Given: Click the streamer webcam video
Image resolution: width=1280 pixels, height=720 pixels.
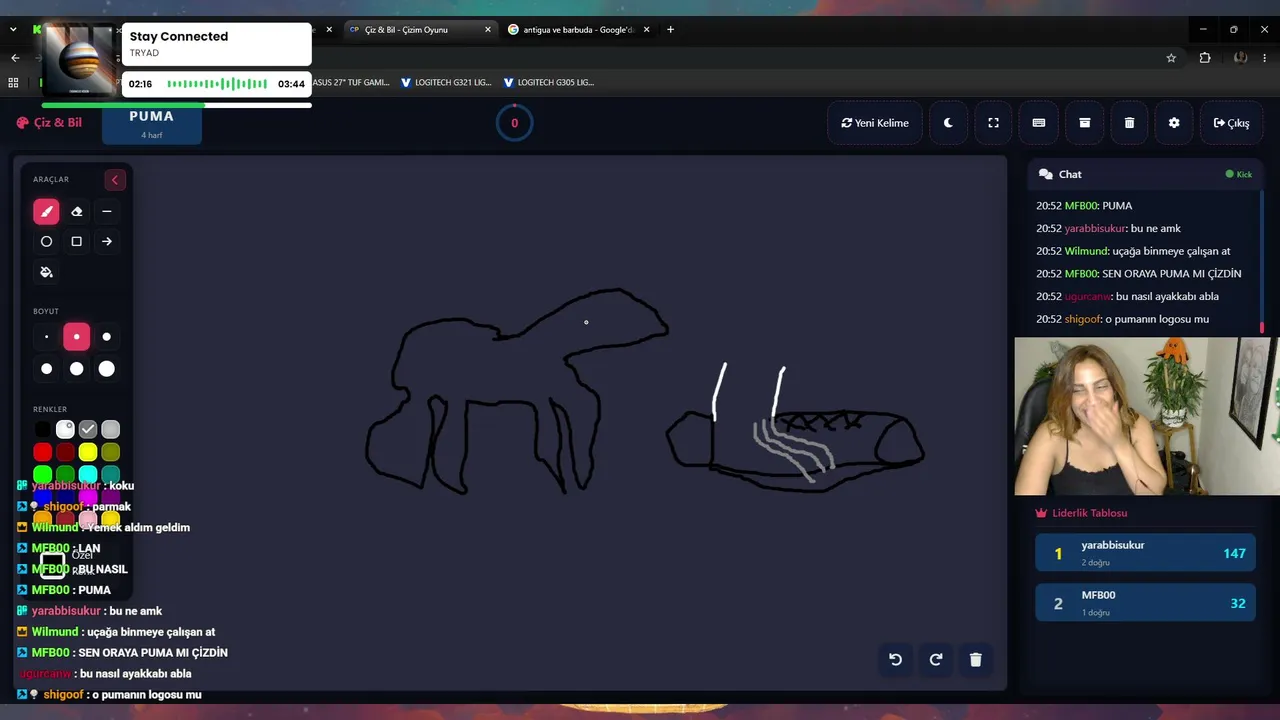Looking at the screenshot, I should tap(1147, 416).
